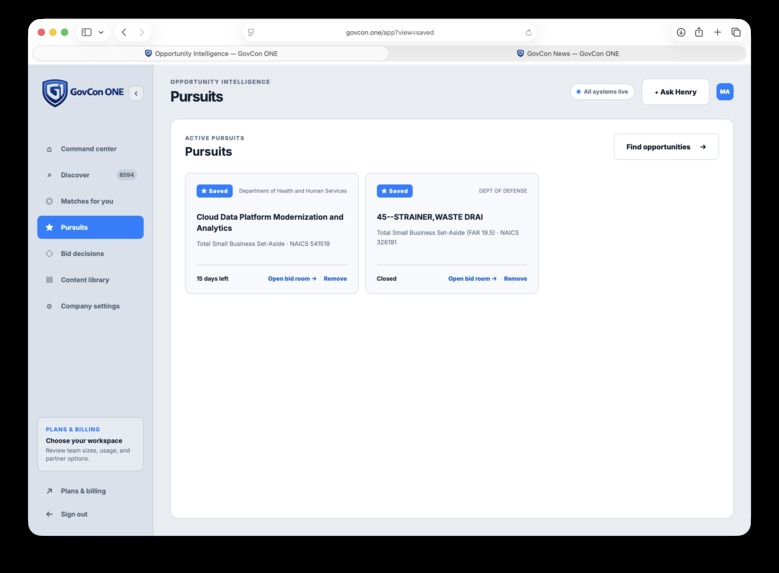779x573 pixels.
Task: Open the Ask Henry assistant
Action: [x=675, y=92]
